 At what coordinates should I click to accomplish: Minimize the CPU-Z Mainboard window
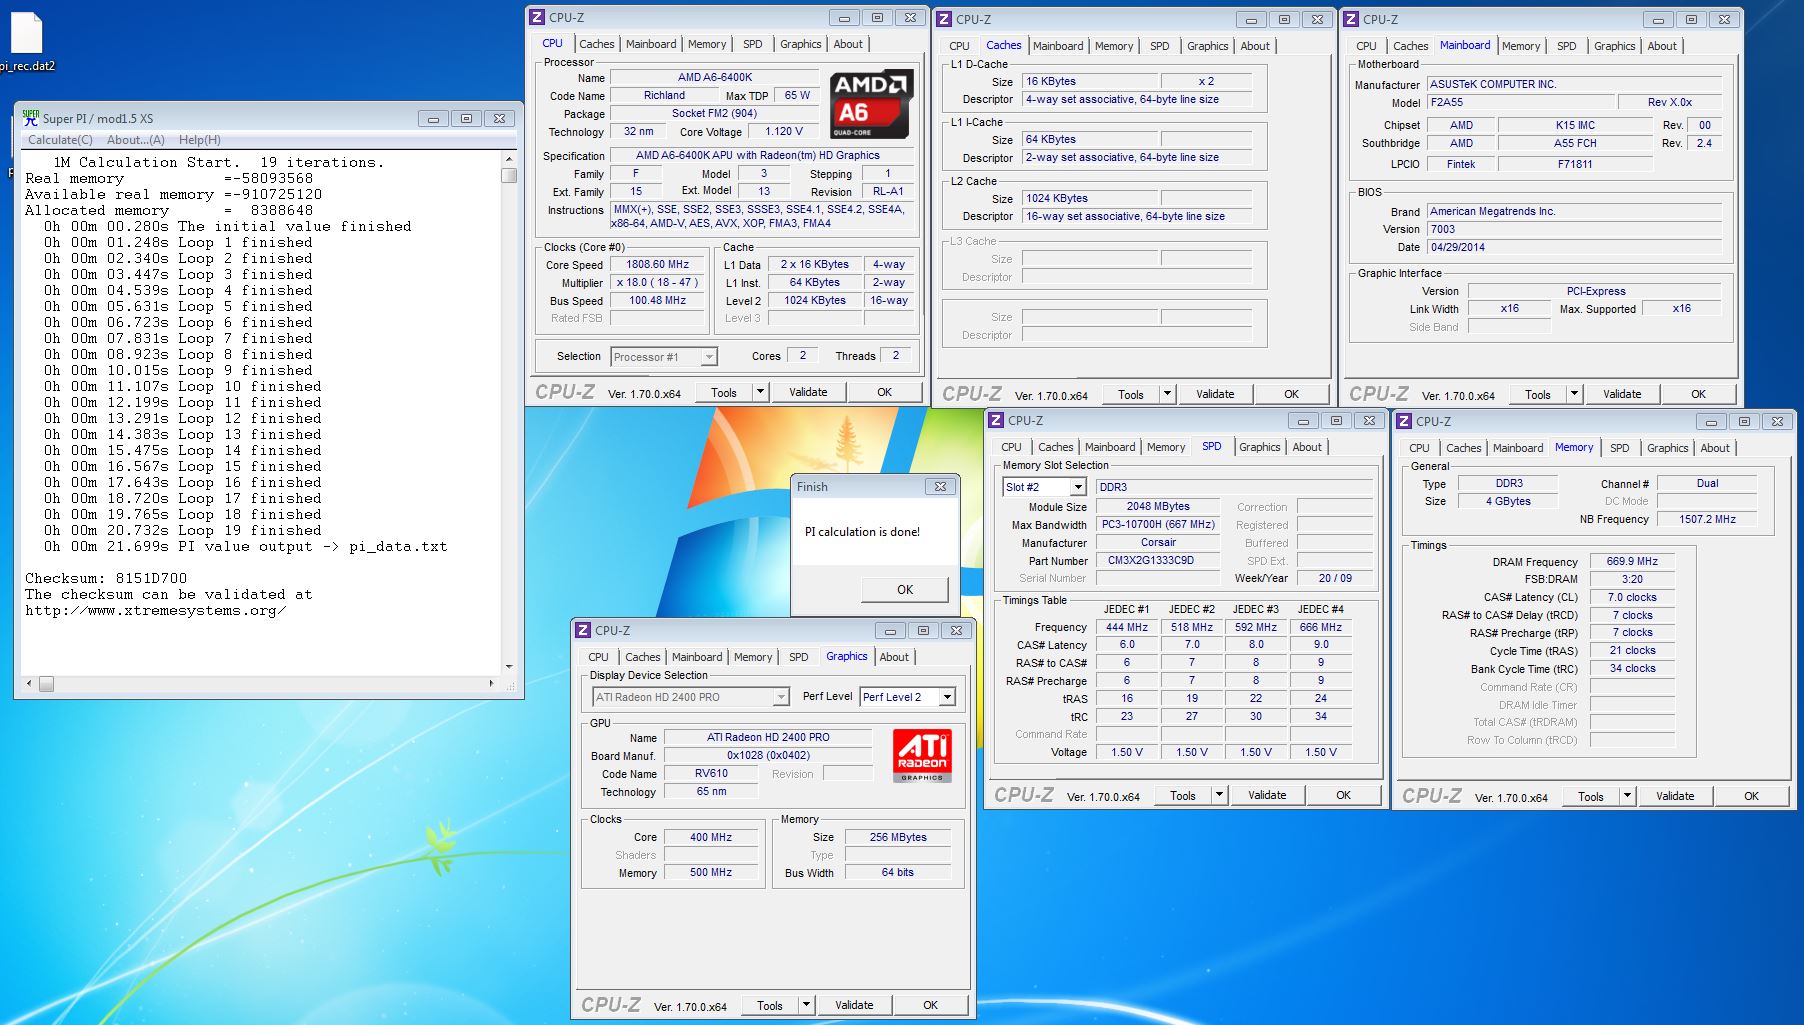pyautogui.click(x=1658, y=19)
